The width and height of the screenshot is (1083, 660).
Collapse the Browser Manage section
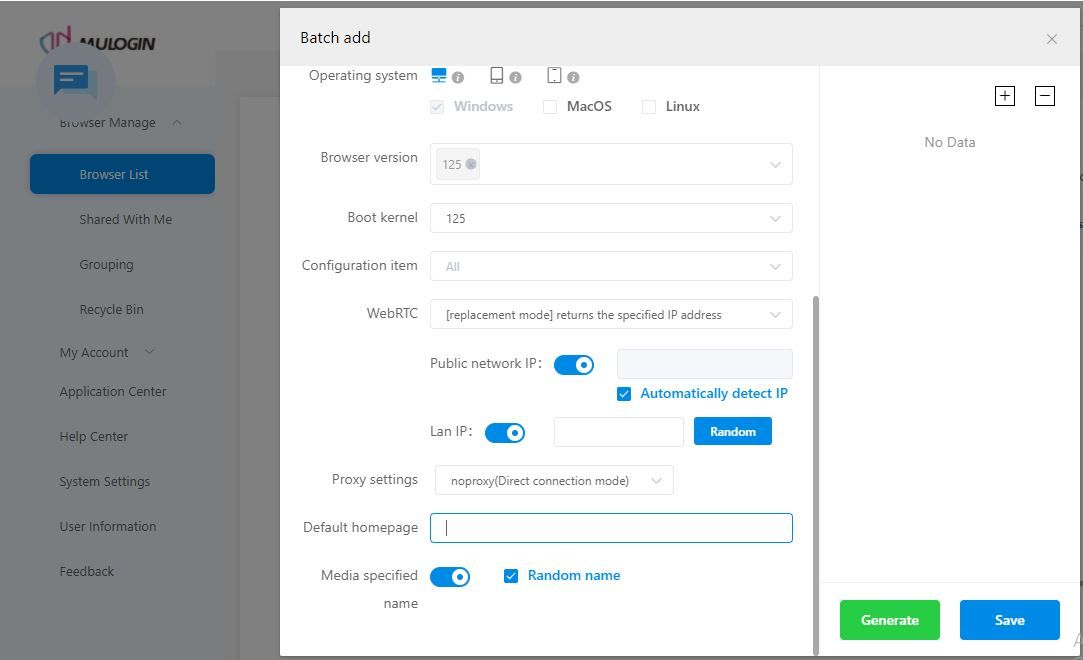(178, 122)
